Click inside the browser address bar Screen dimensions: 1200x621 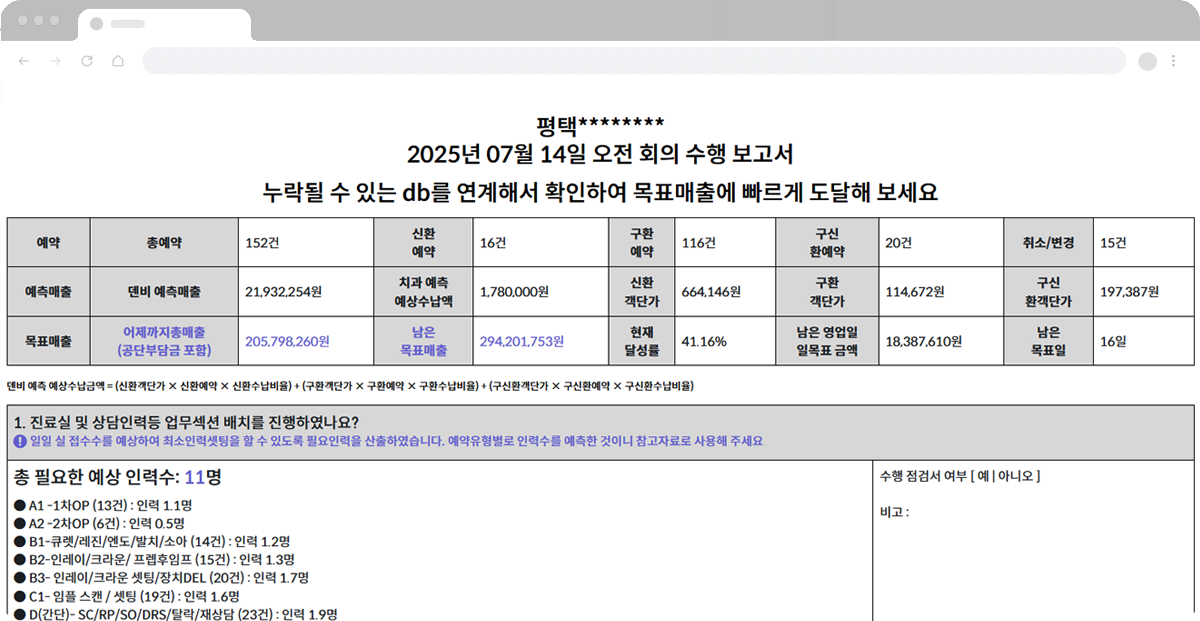[x=632, y=61]
